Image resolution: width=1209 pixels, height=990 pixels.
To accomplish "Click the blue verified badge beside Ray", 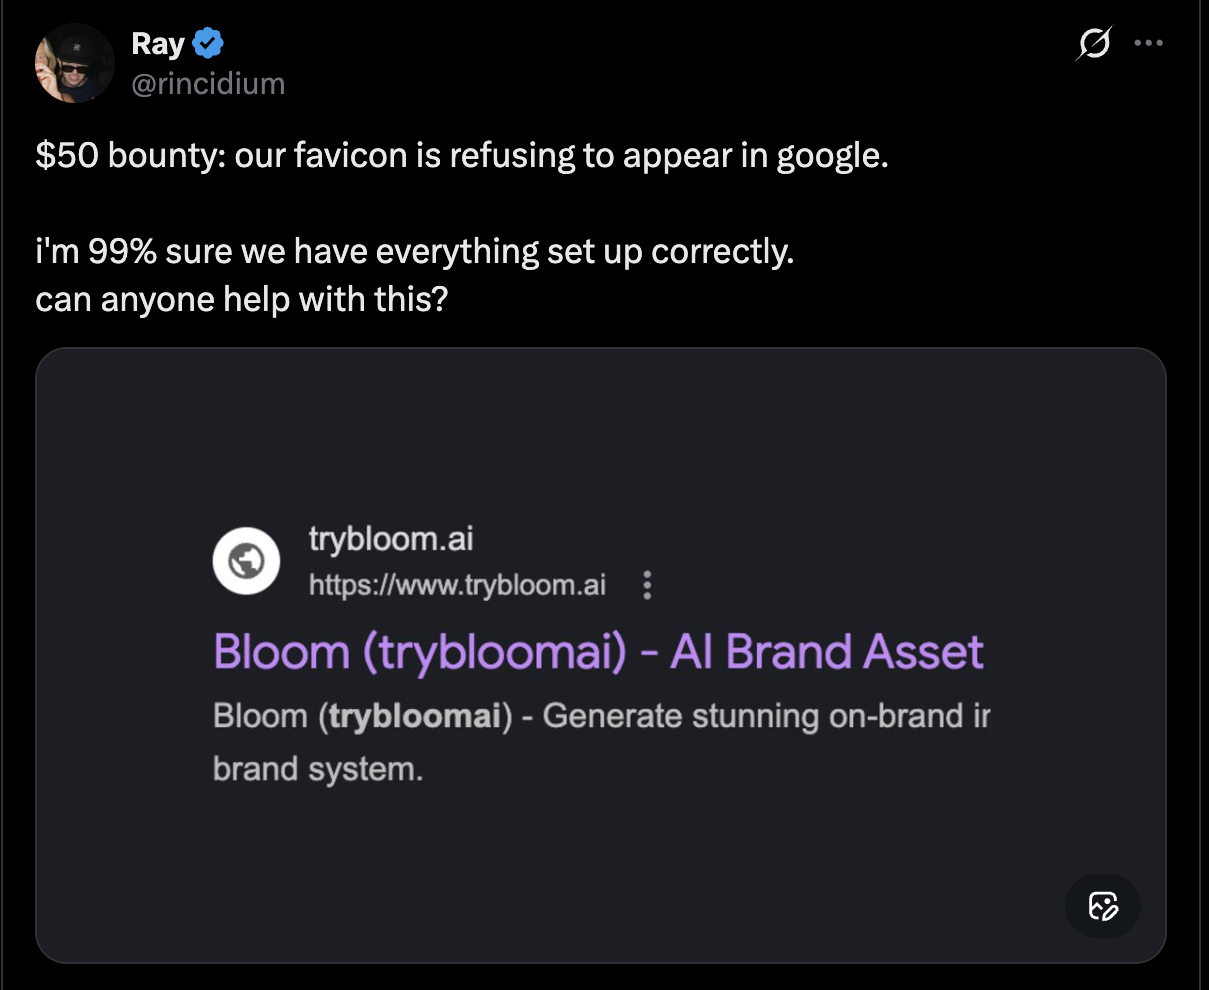I will pyautogui.click(x=208, y=44).
